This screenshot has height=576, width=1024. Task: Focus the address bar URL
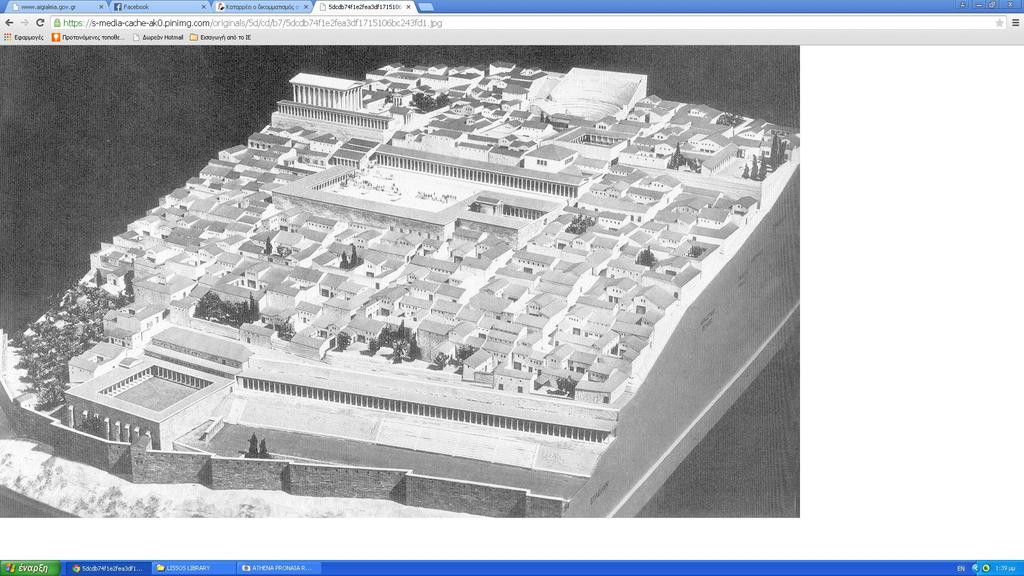point(252,23)
